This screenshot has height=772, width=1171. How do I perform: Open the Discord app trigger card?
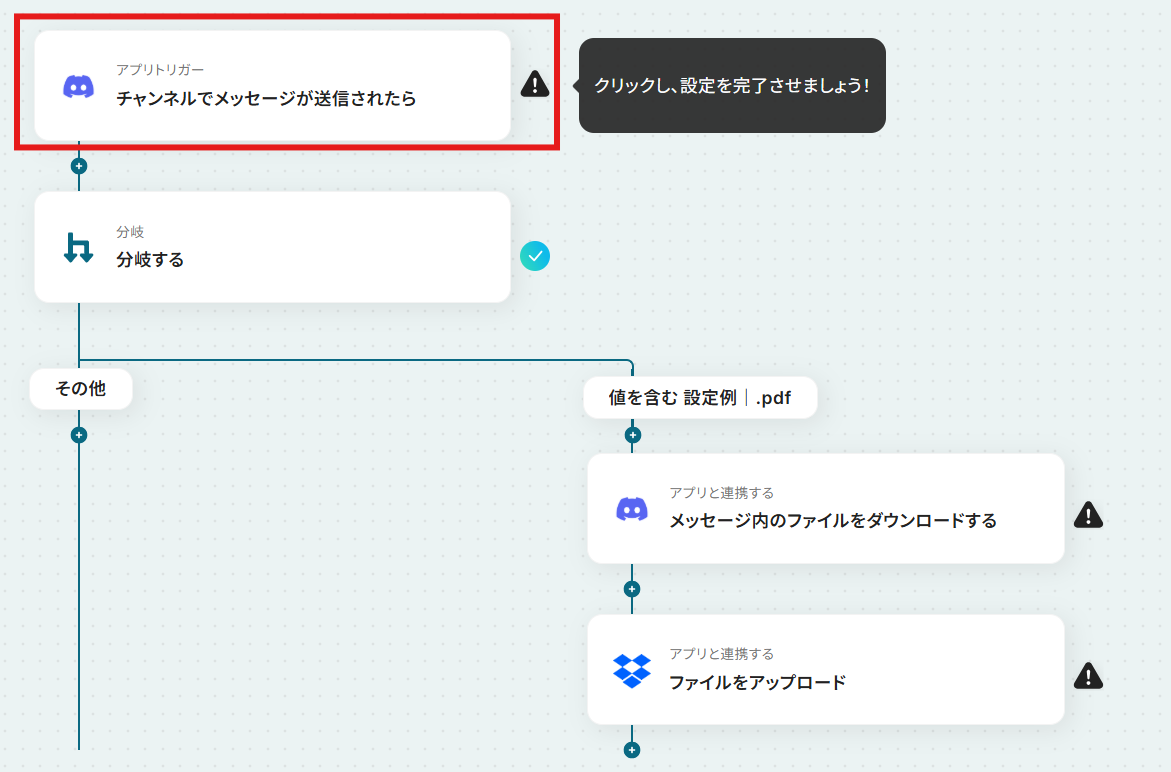click(x=273, y=85)
